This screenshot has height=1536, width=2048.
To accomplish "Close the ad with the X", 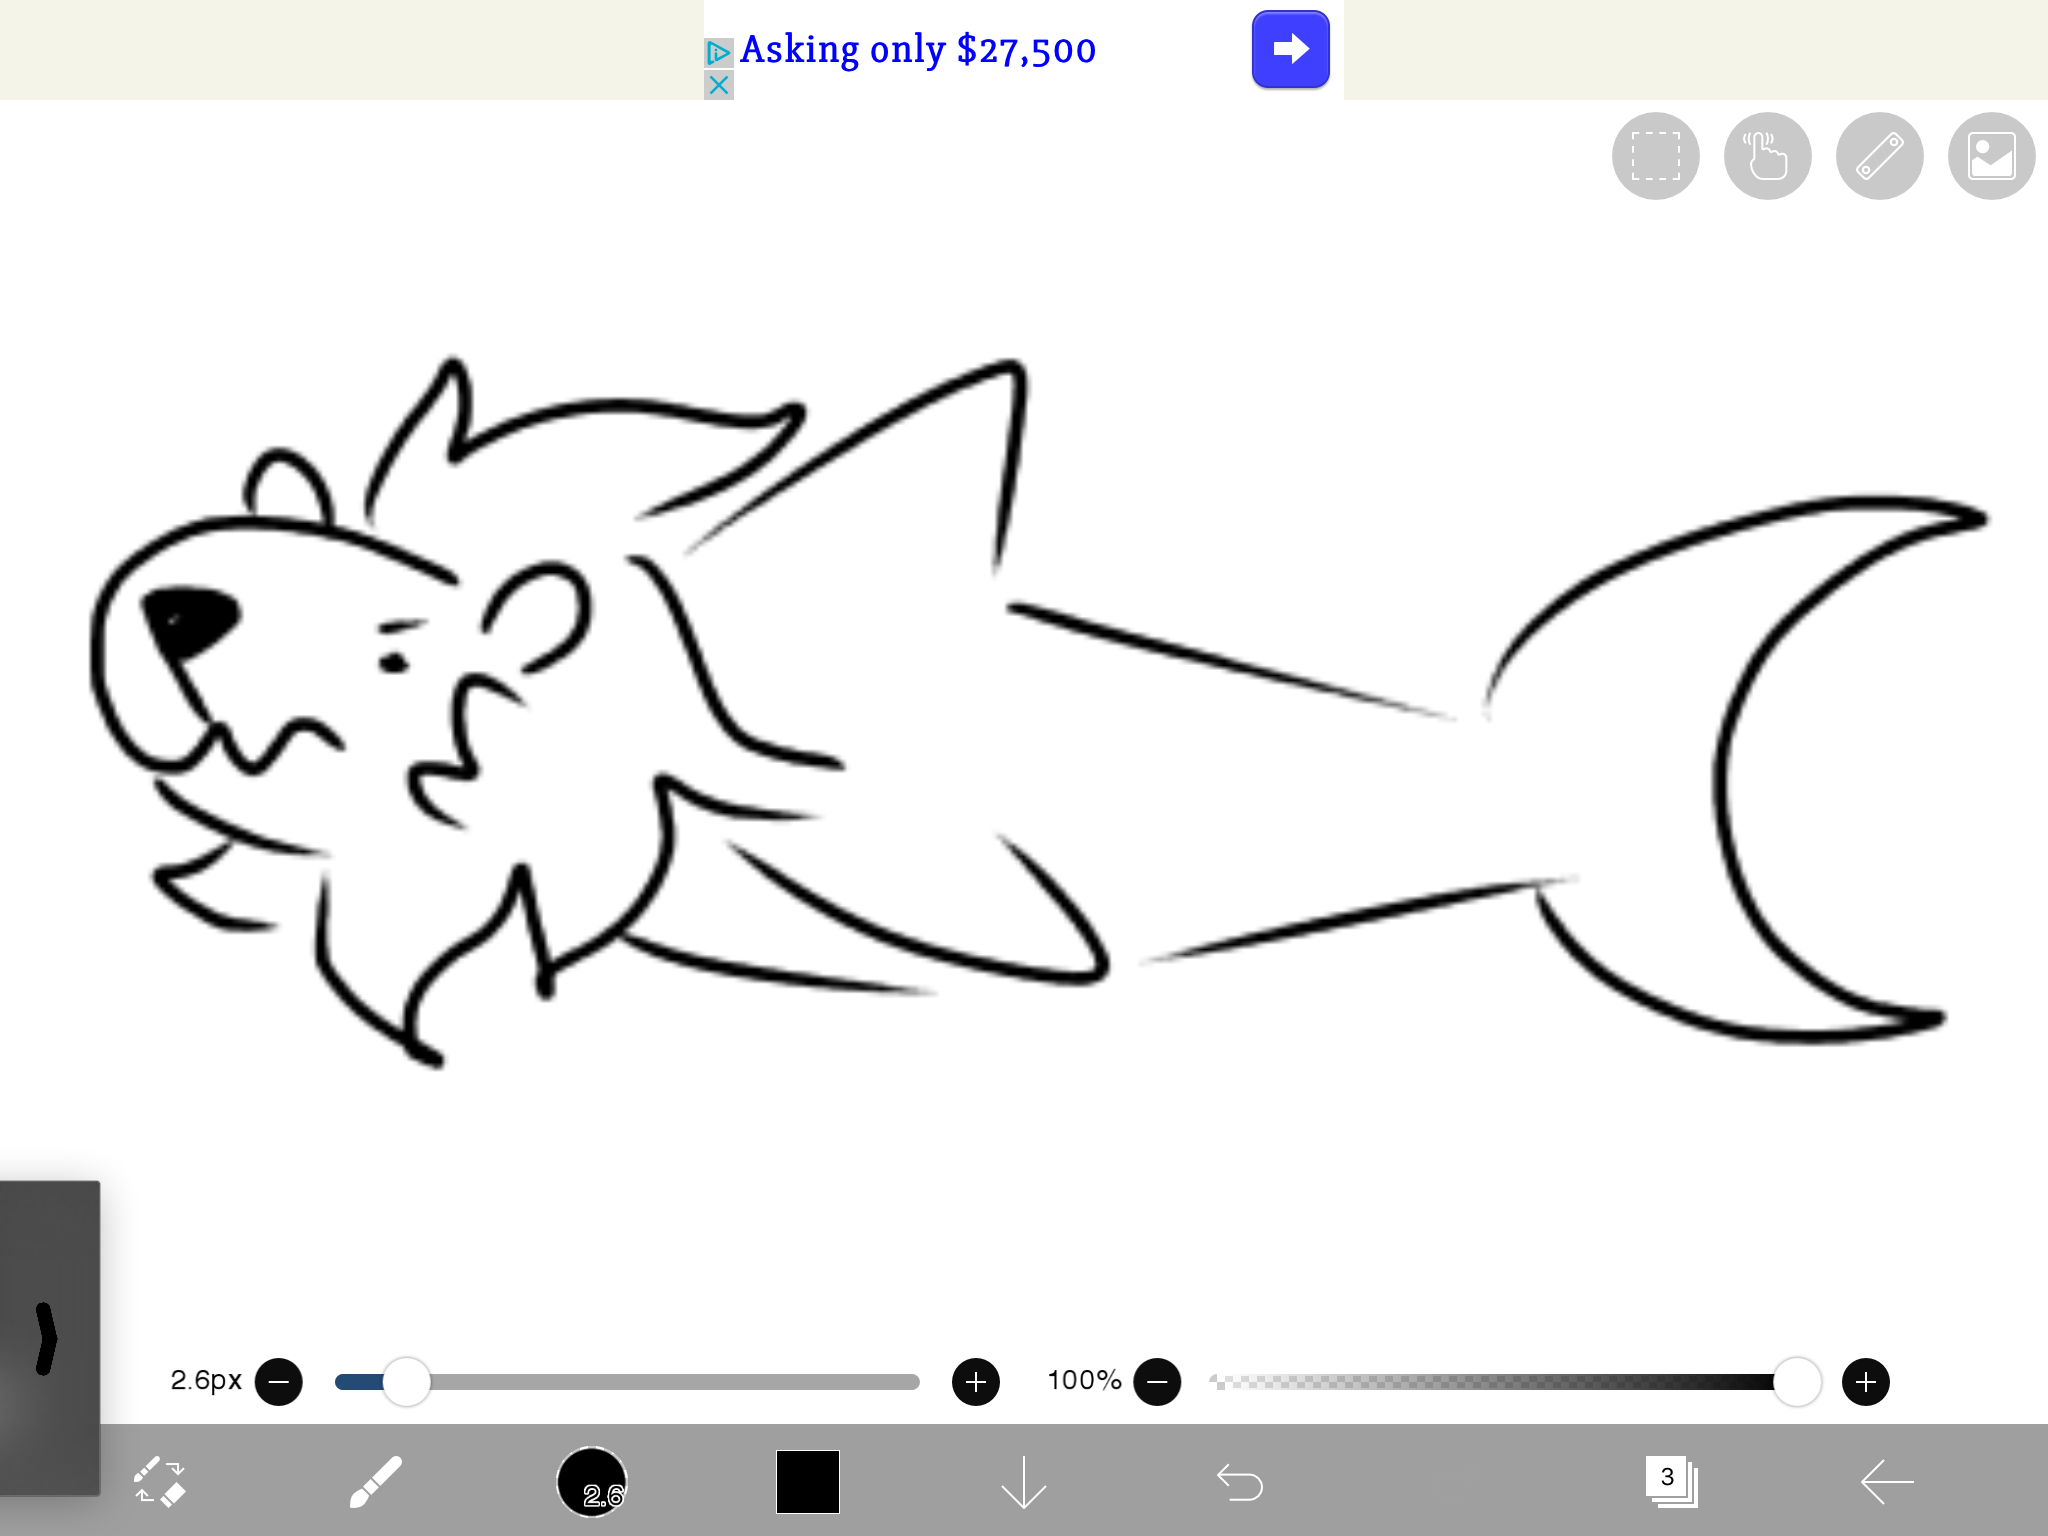I will pos(718,86).
